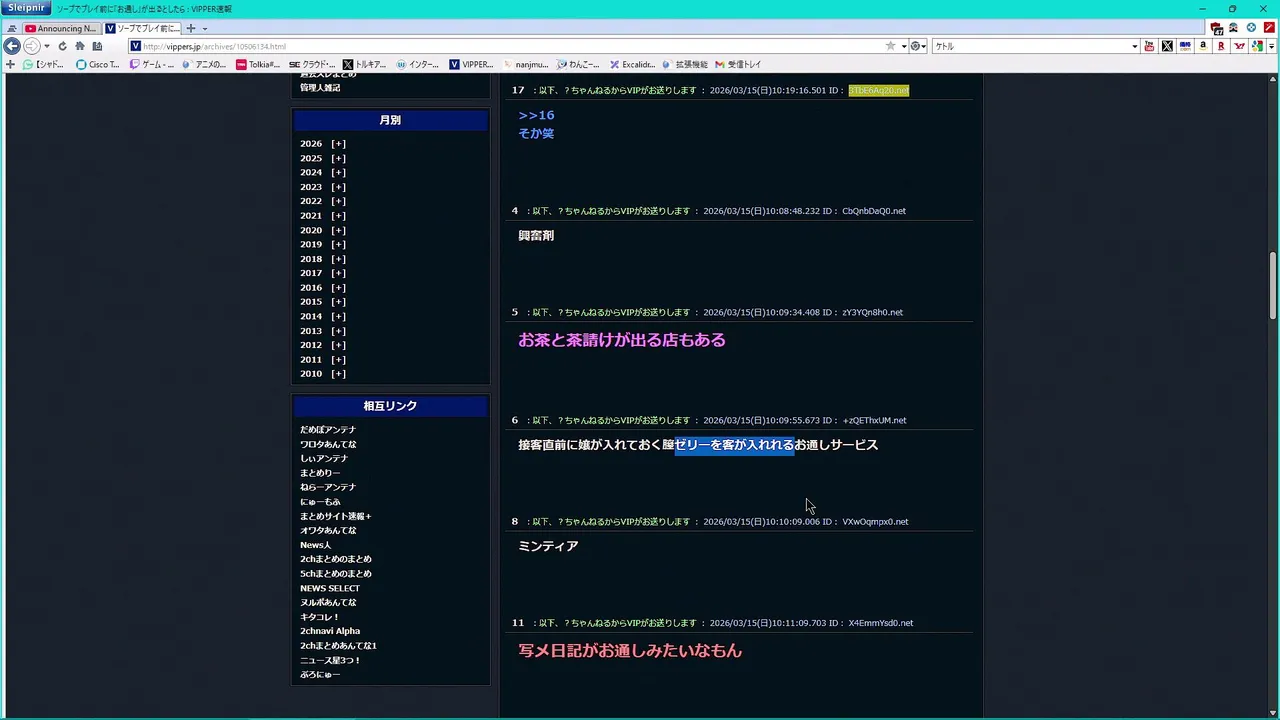Click the bookmark star in address bar
The image size is (1280, 720).
(890, 46)
